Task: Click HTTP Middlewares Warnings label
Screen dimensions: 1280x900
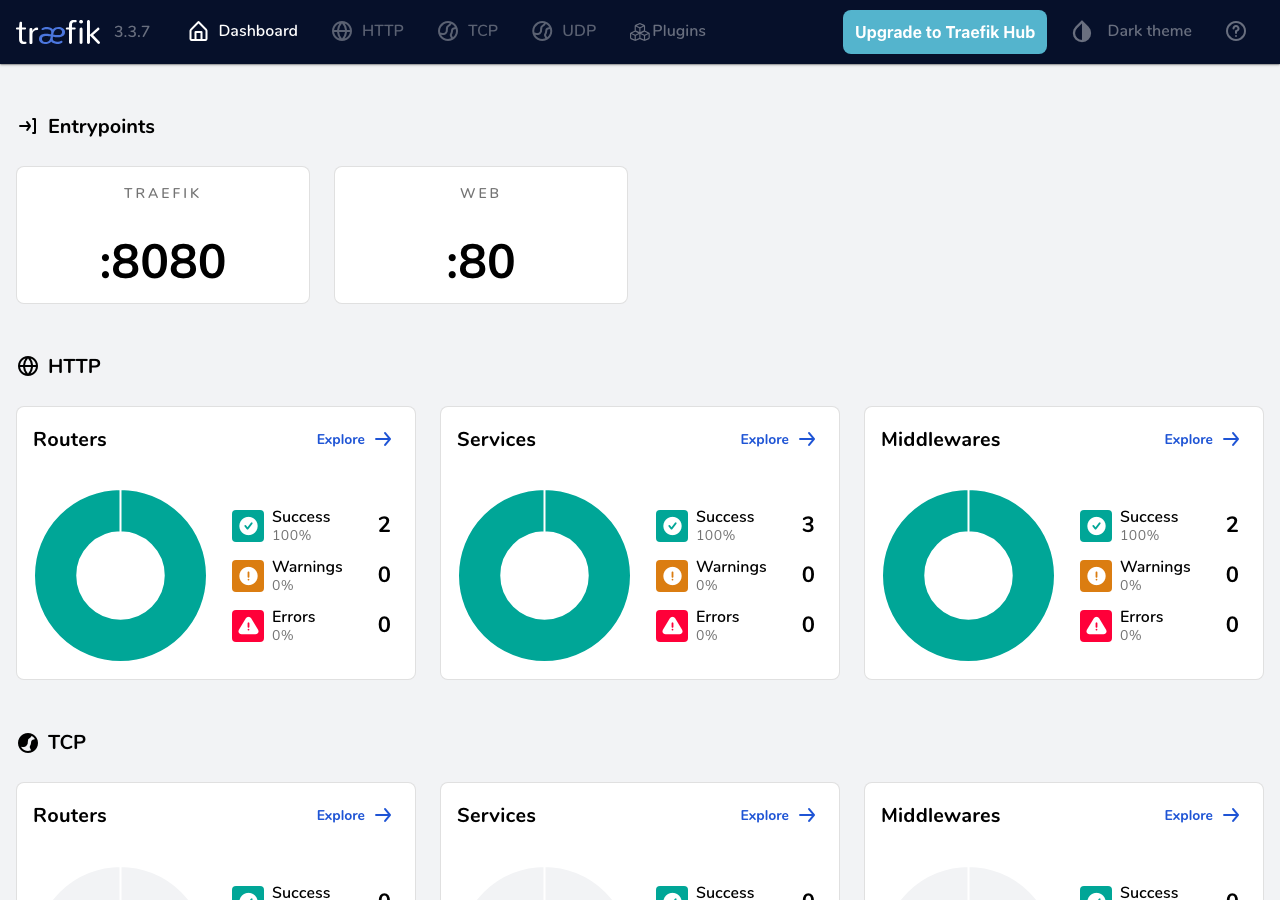Action: tap(1155, 567)
